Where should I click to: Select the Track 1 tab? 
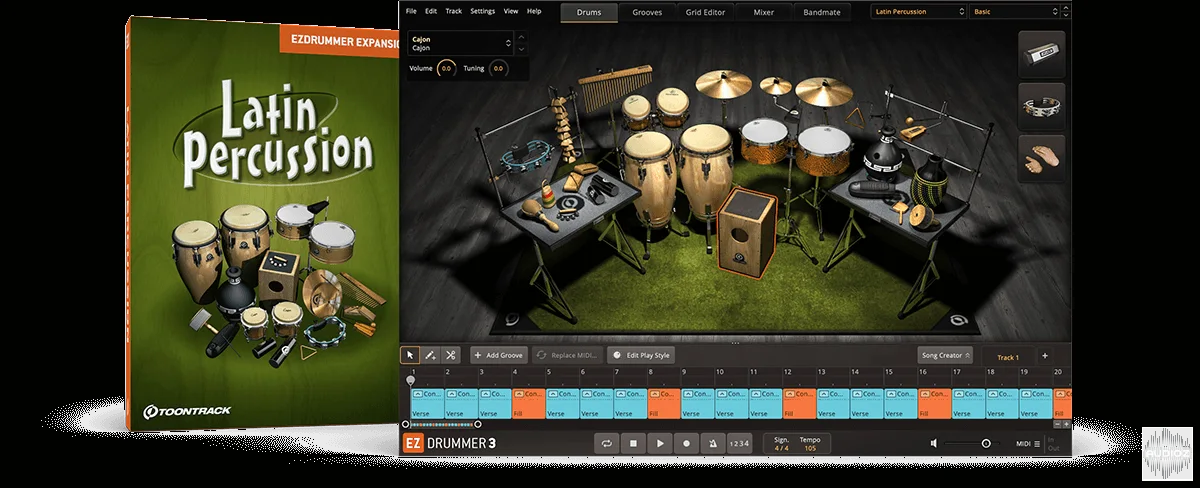[x=1008, y=357]
